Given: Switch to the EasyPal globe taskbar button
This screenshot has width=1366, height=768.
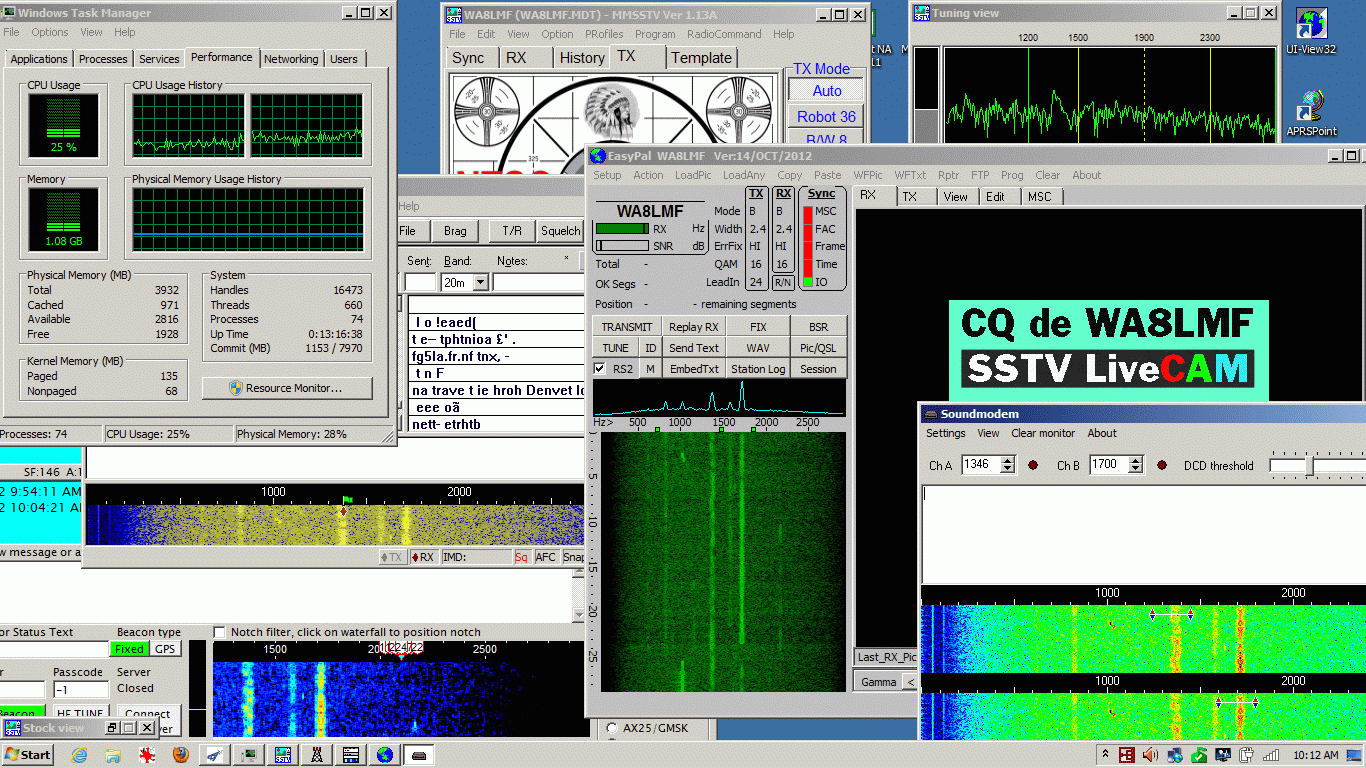Looking at the screenshot, I should 385,754.
